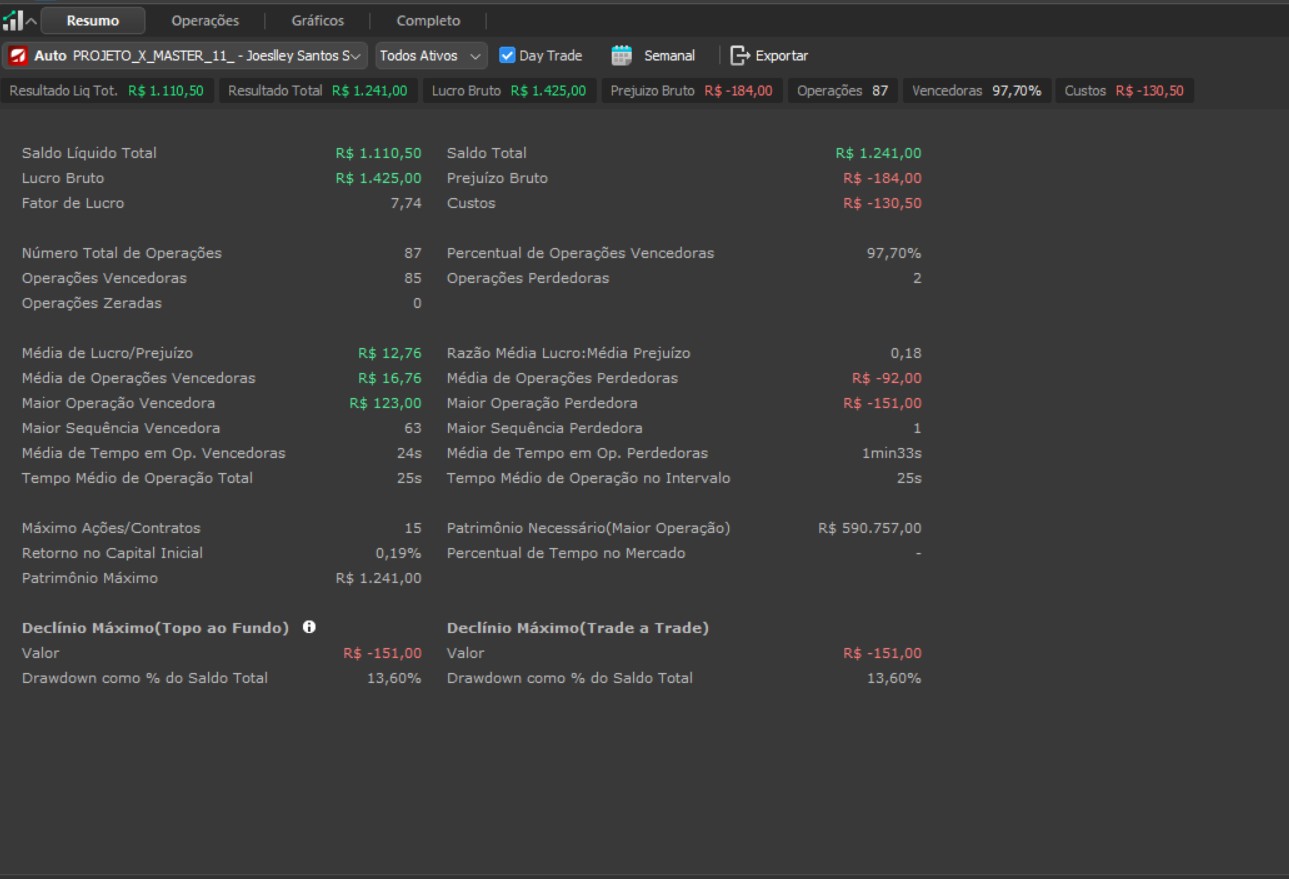1289x879 pixels.
Task: Click the Operações 87 summary box
Action: pos(843,91)
